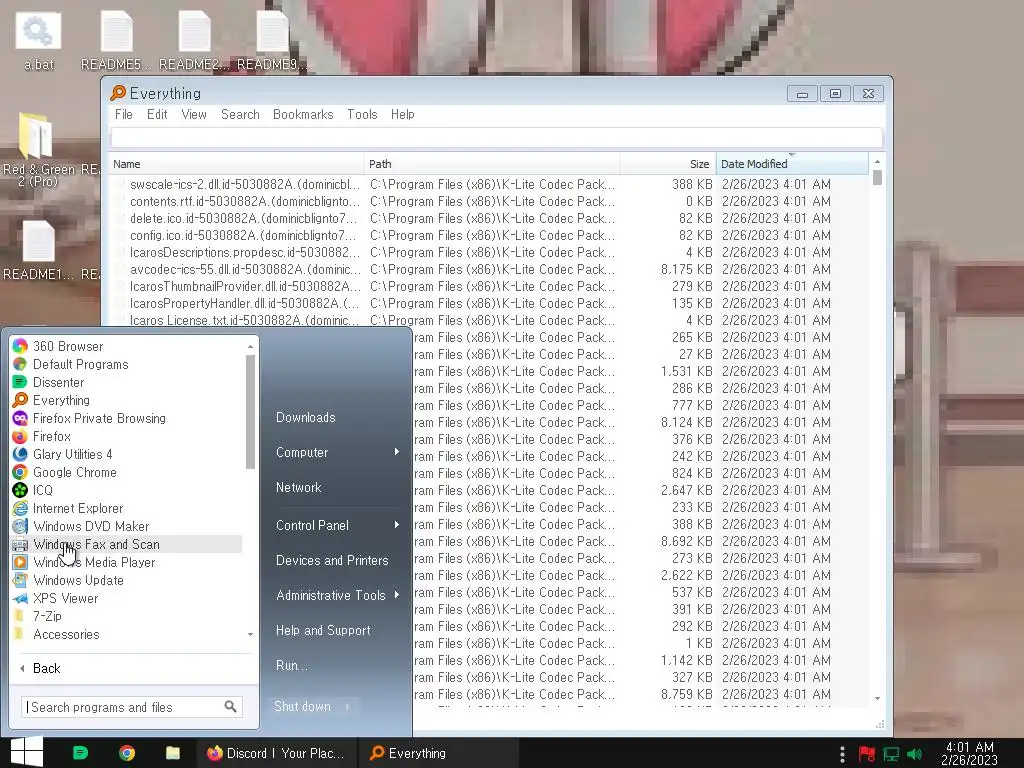This screenshot has width=1024, height=768.
Task: Open the Search menu in Everything
Action: [240, 114]
